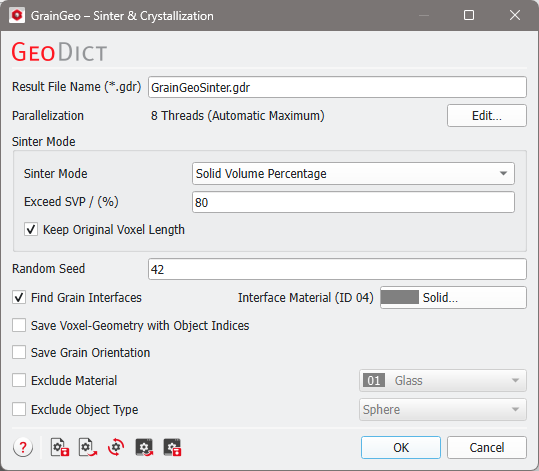Maximize the GrainGeo dialog window
Screen dimensions: 539x471
469,15
